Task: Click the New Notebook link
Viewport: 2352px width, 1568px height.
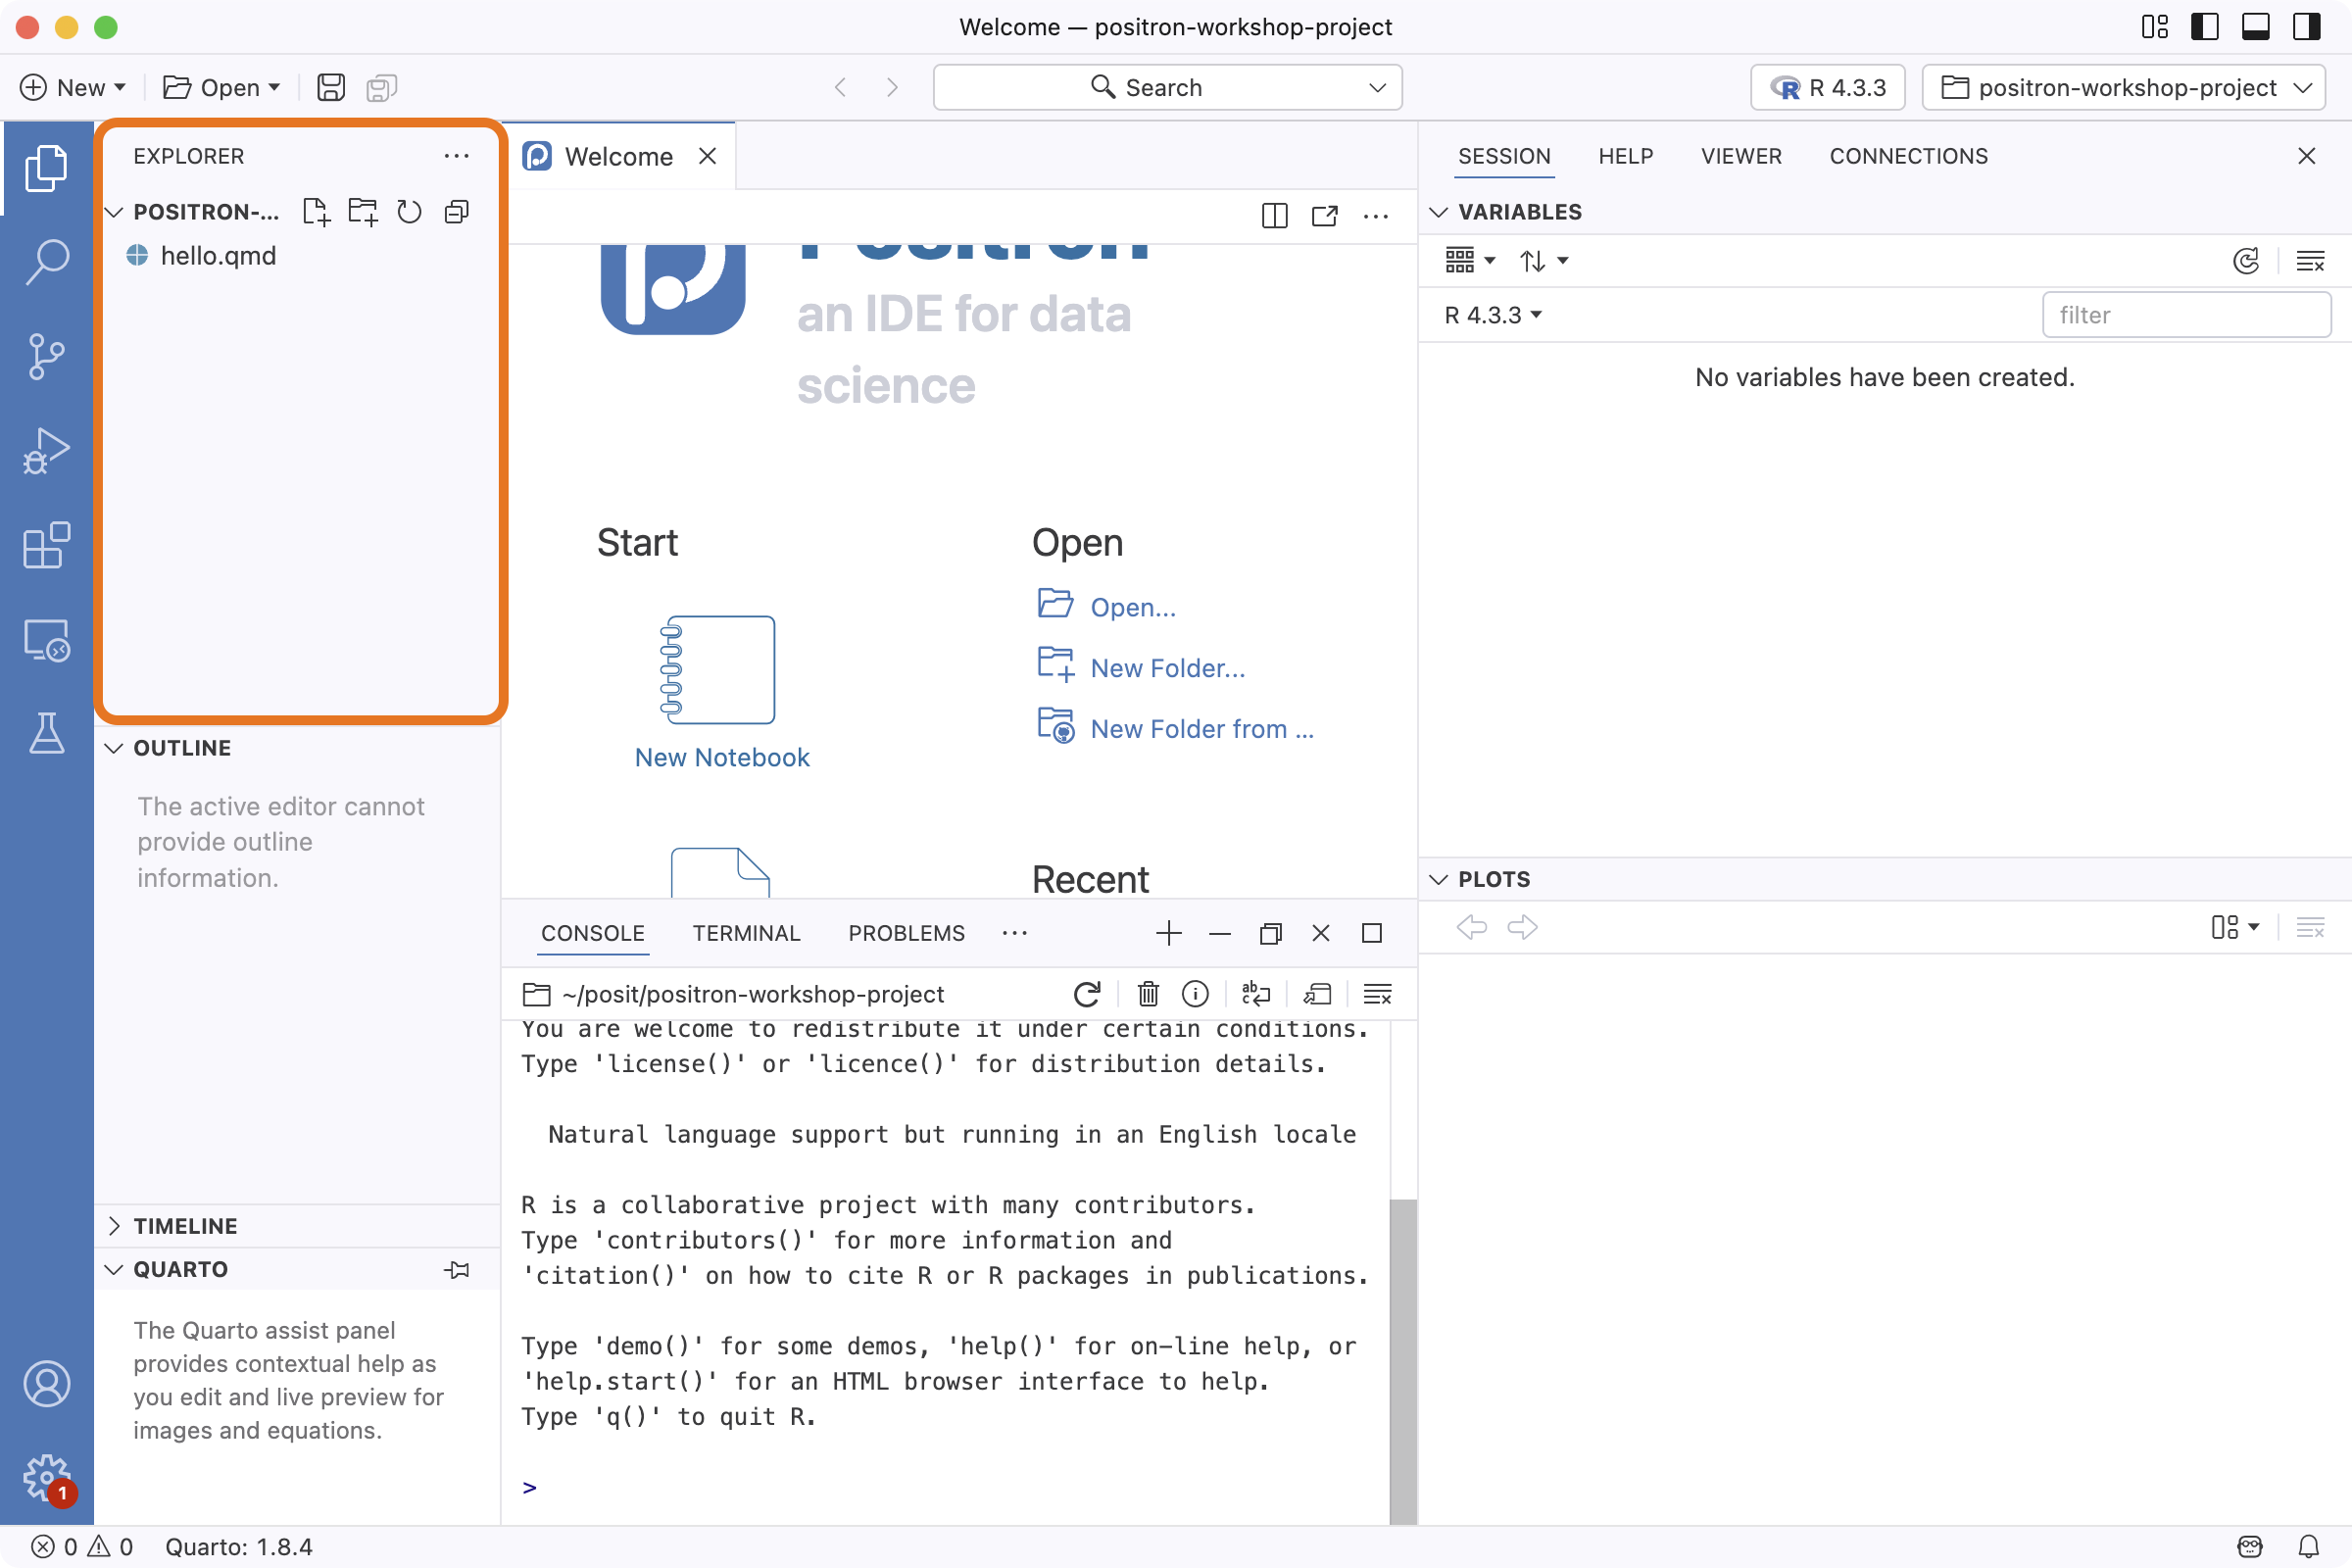Action: point(722,757)
